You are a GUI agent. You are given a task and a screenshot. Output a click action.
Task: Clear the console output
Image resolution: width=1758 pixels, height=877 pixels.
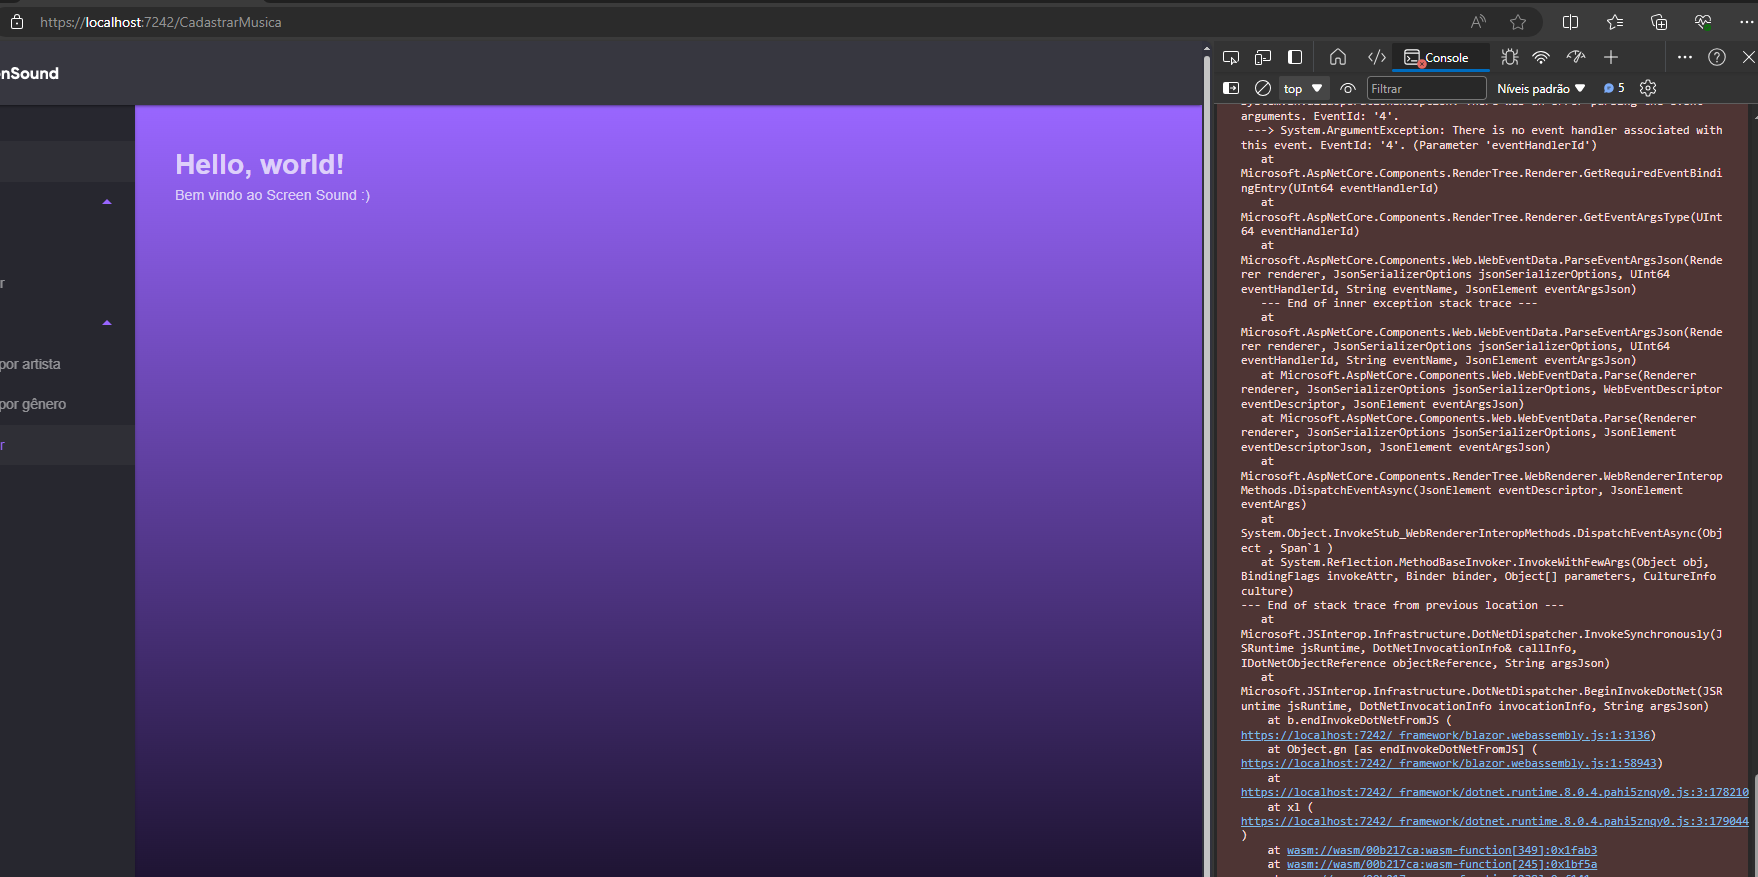click(1263, 88)
